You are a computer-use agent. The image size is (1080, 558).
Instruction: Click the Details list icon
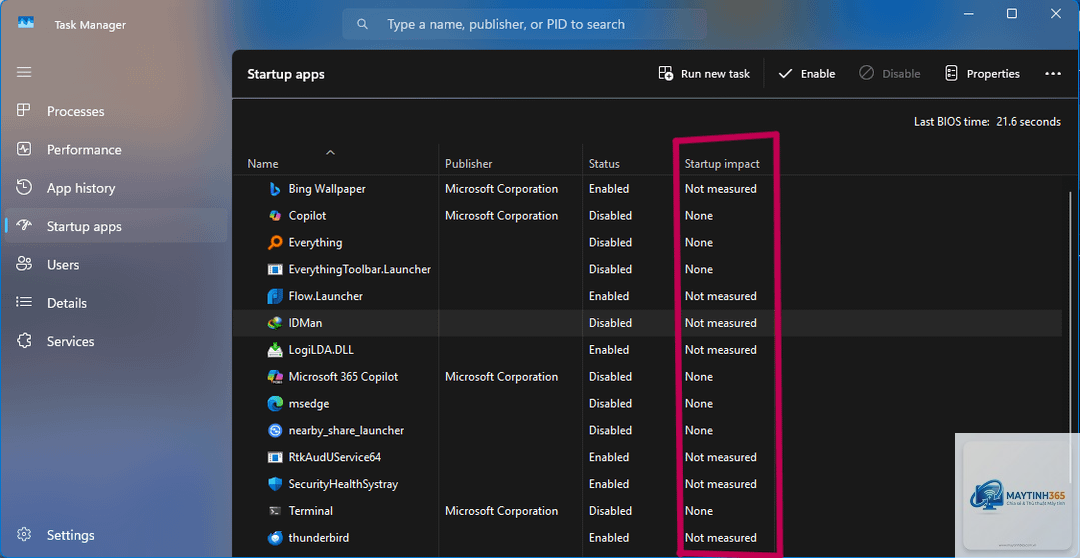[x=24, y=303]
